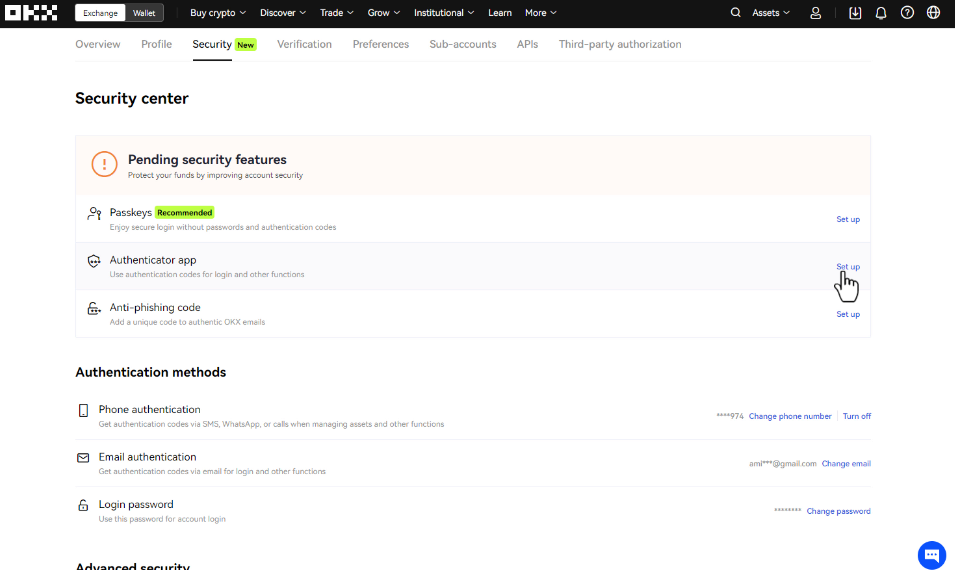955x570 pixels.
Task: Expand the Buy crypto menu
Action: 218,13
